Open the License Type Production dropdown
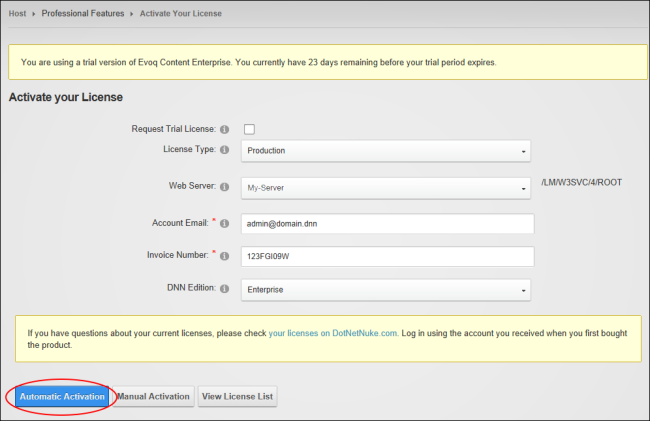The width and height of the screenshot is (650, 421). (386, 151)
